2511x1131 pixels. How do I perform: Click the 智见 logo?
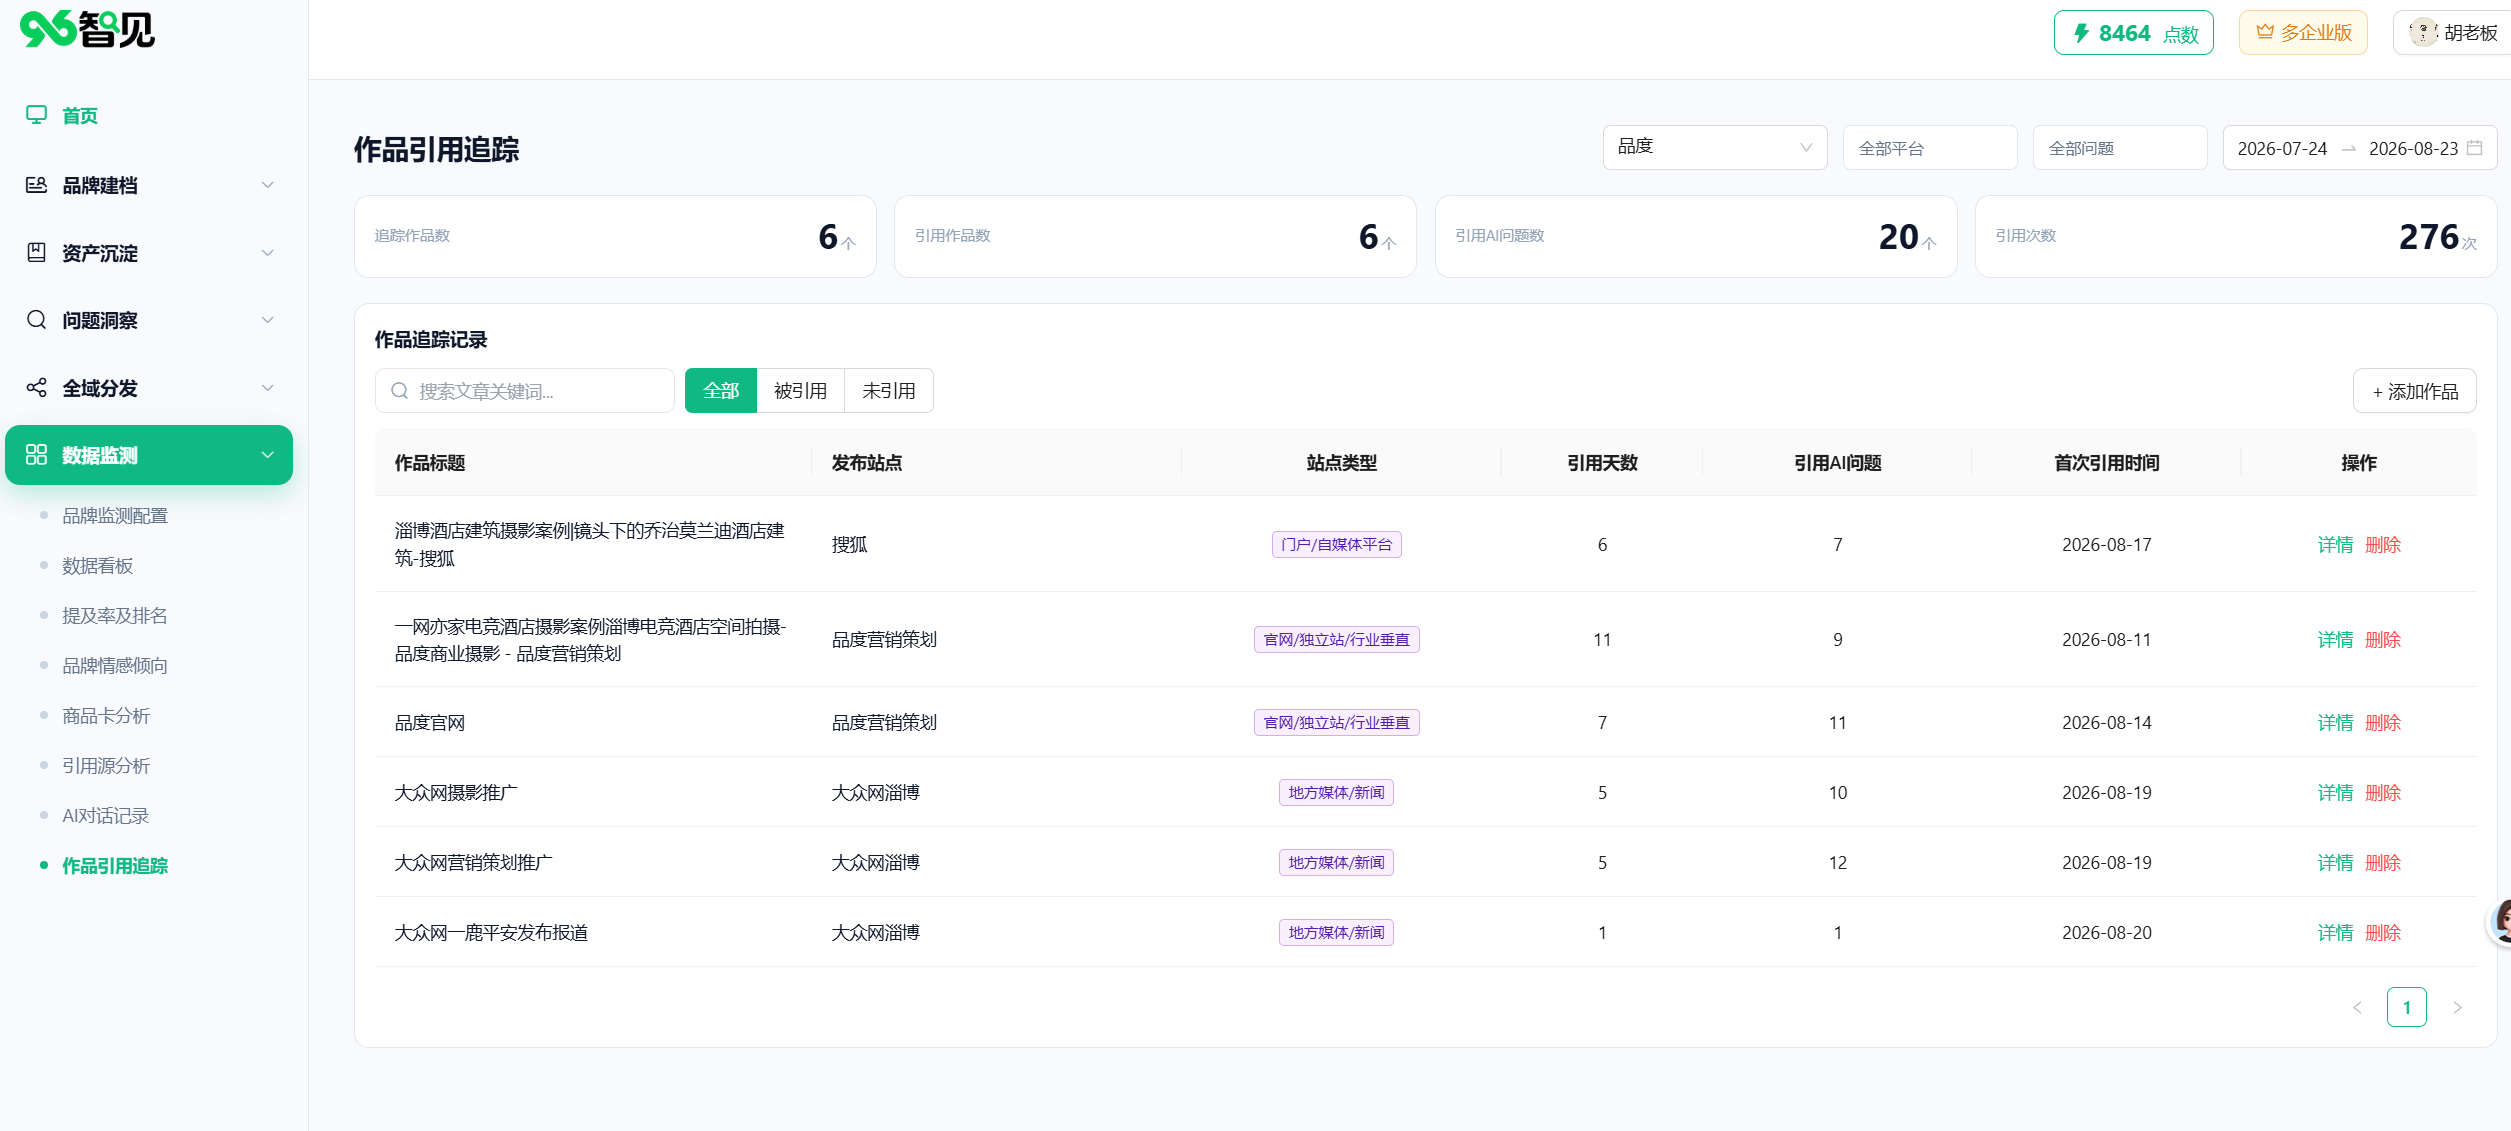(87, 29)
